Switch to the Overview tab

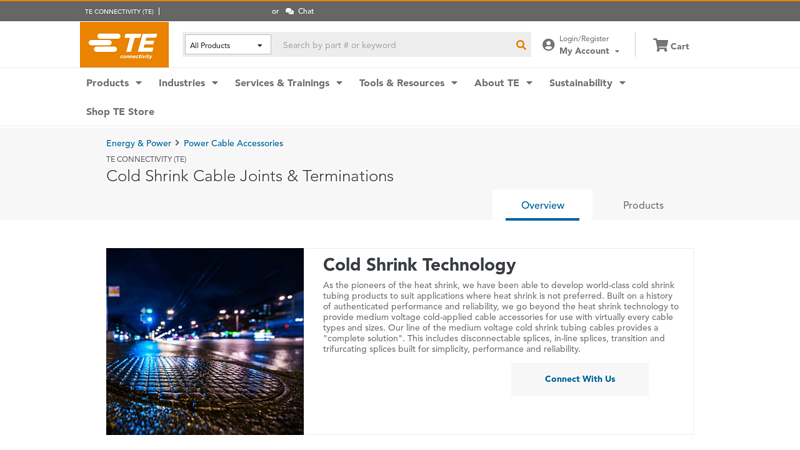pyautogui.click(x=542, y=205)
